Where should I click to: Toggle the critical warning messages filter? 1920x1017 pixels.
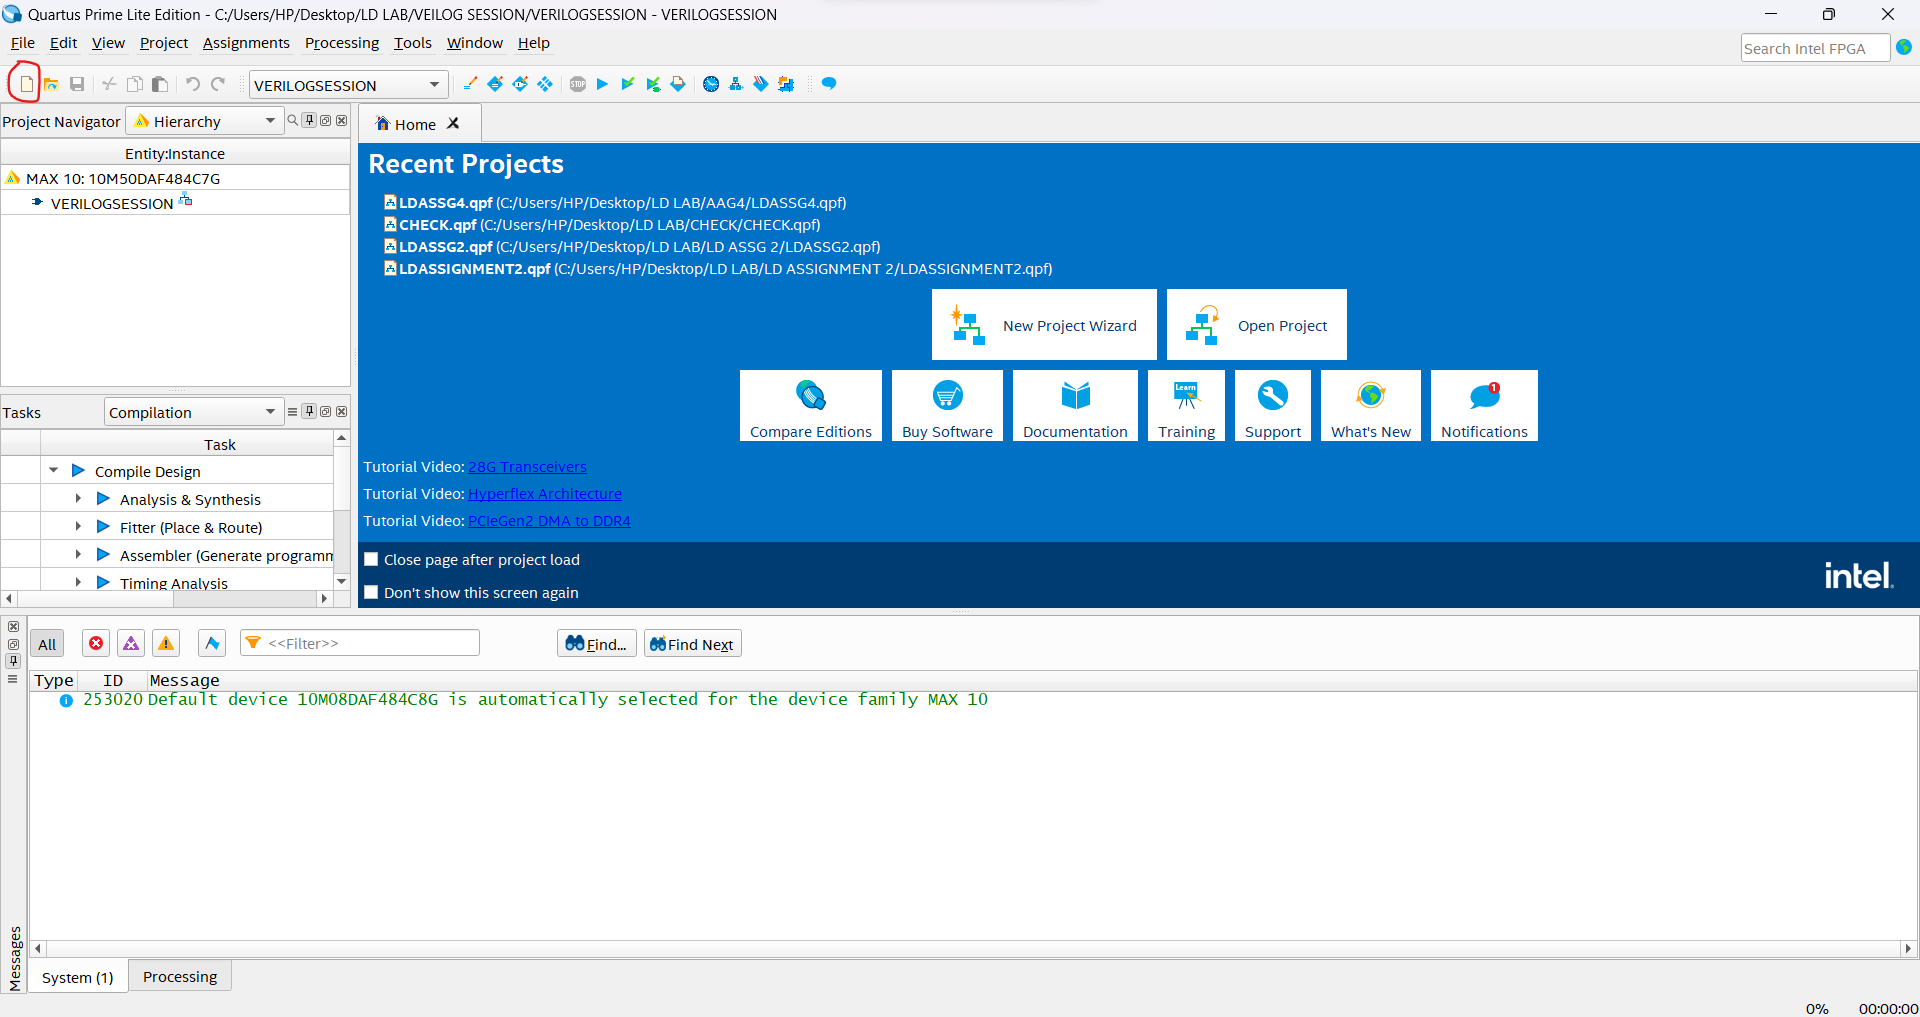pyautogui.click(x=131, y=643)
